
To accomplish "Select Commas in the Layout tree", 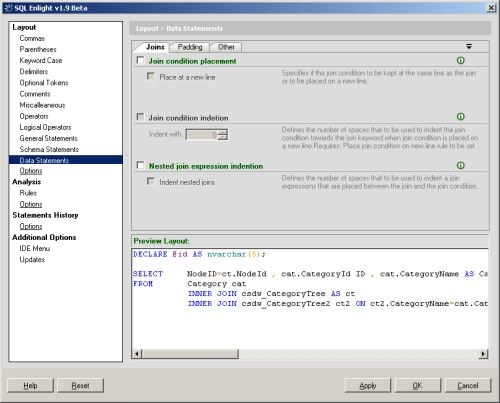I will pyautogui.click(x=32, y=38).
